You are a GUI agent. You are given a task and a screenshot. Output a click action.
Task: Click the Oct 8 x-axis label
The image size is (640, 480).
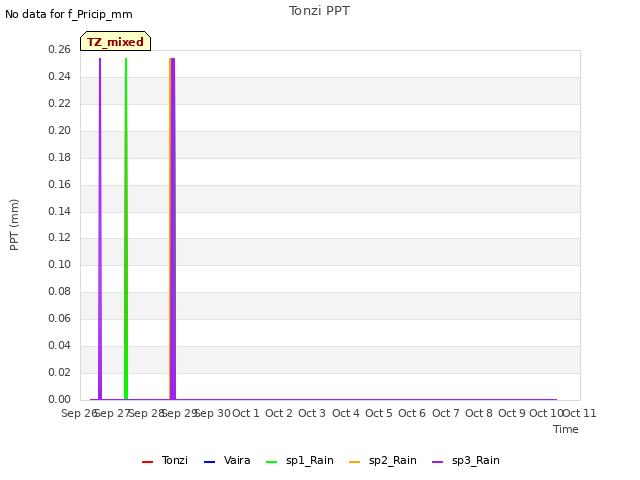click(479, 413)
